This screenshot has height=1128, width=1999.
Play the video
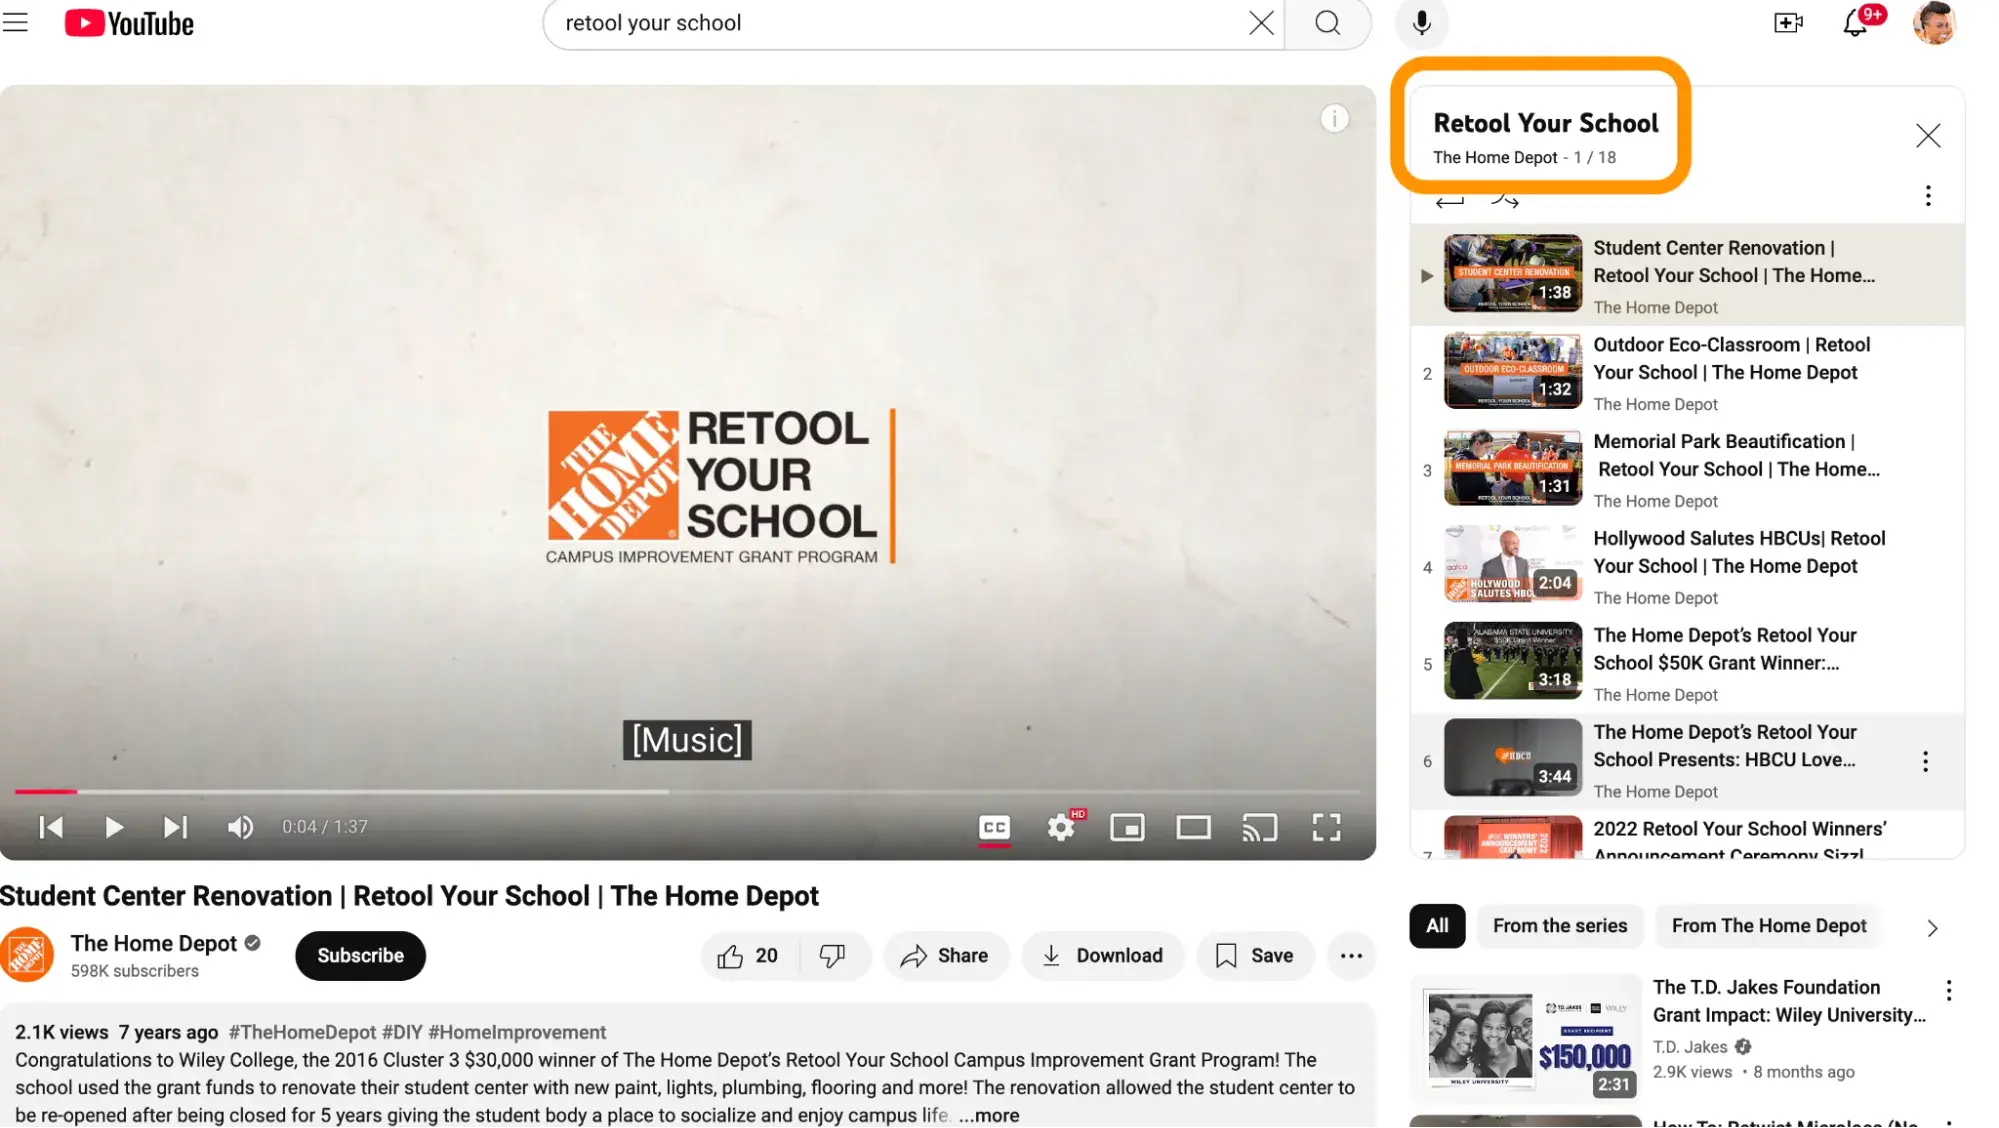click(x=114, y=827)
